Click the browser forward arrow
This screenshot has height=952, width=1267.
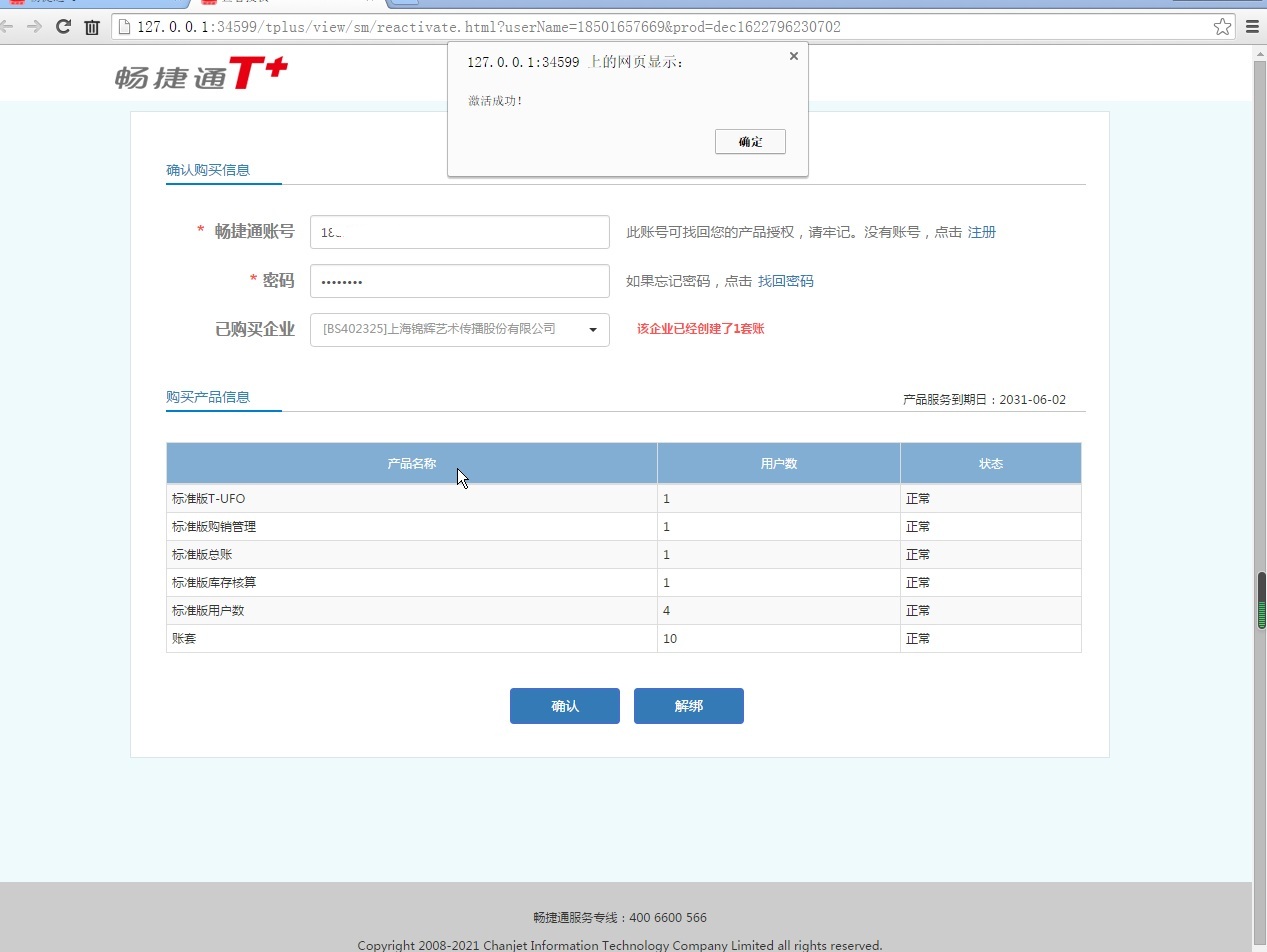pos(34,27)
